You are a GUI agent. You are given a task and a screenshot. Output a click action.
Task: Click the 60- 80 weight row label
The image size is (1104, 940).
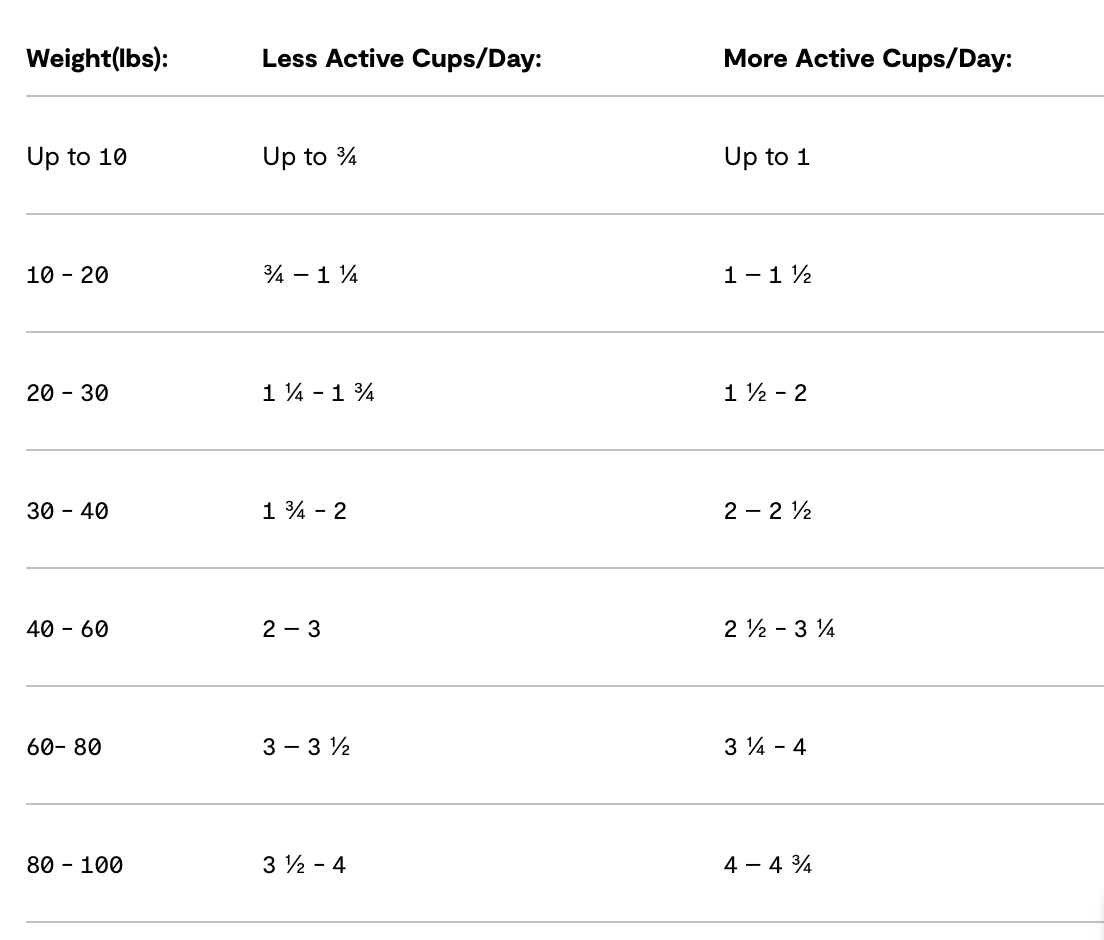[x=64, y=747]
